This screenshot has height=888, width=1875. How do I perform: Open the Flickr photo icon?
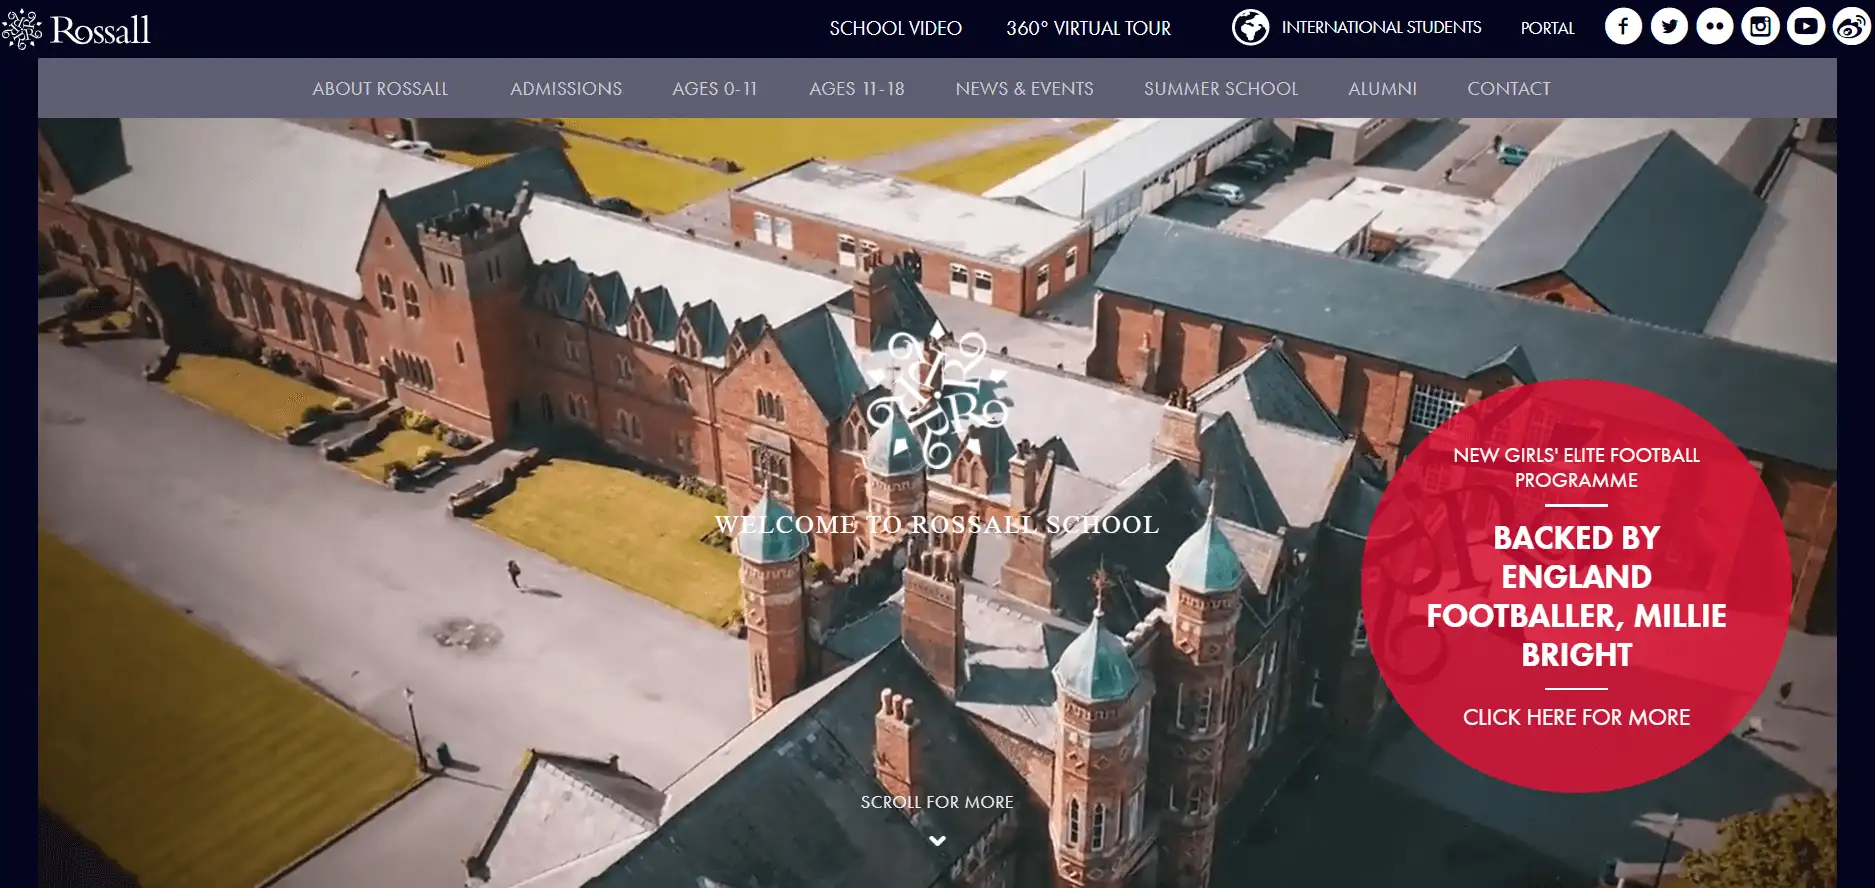click(1715, 27)
